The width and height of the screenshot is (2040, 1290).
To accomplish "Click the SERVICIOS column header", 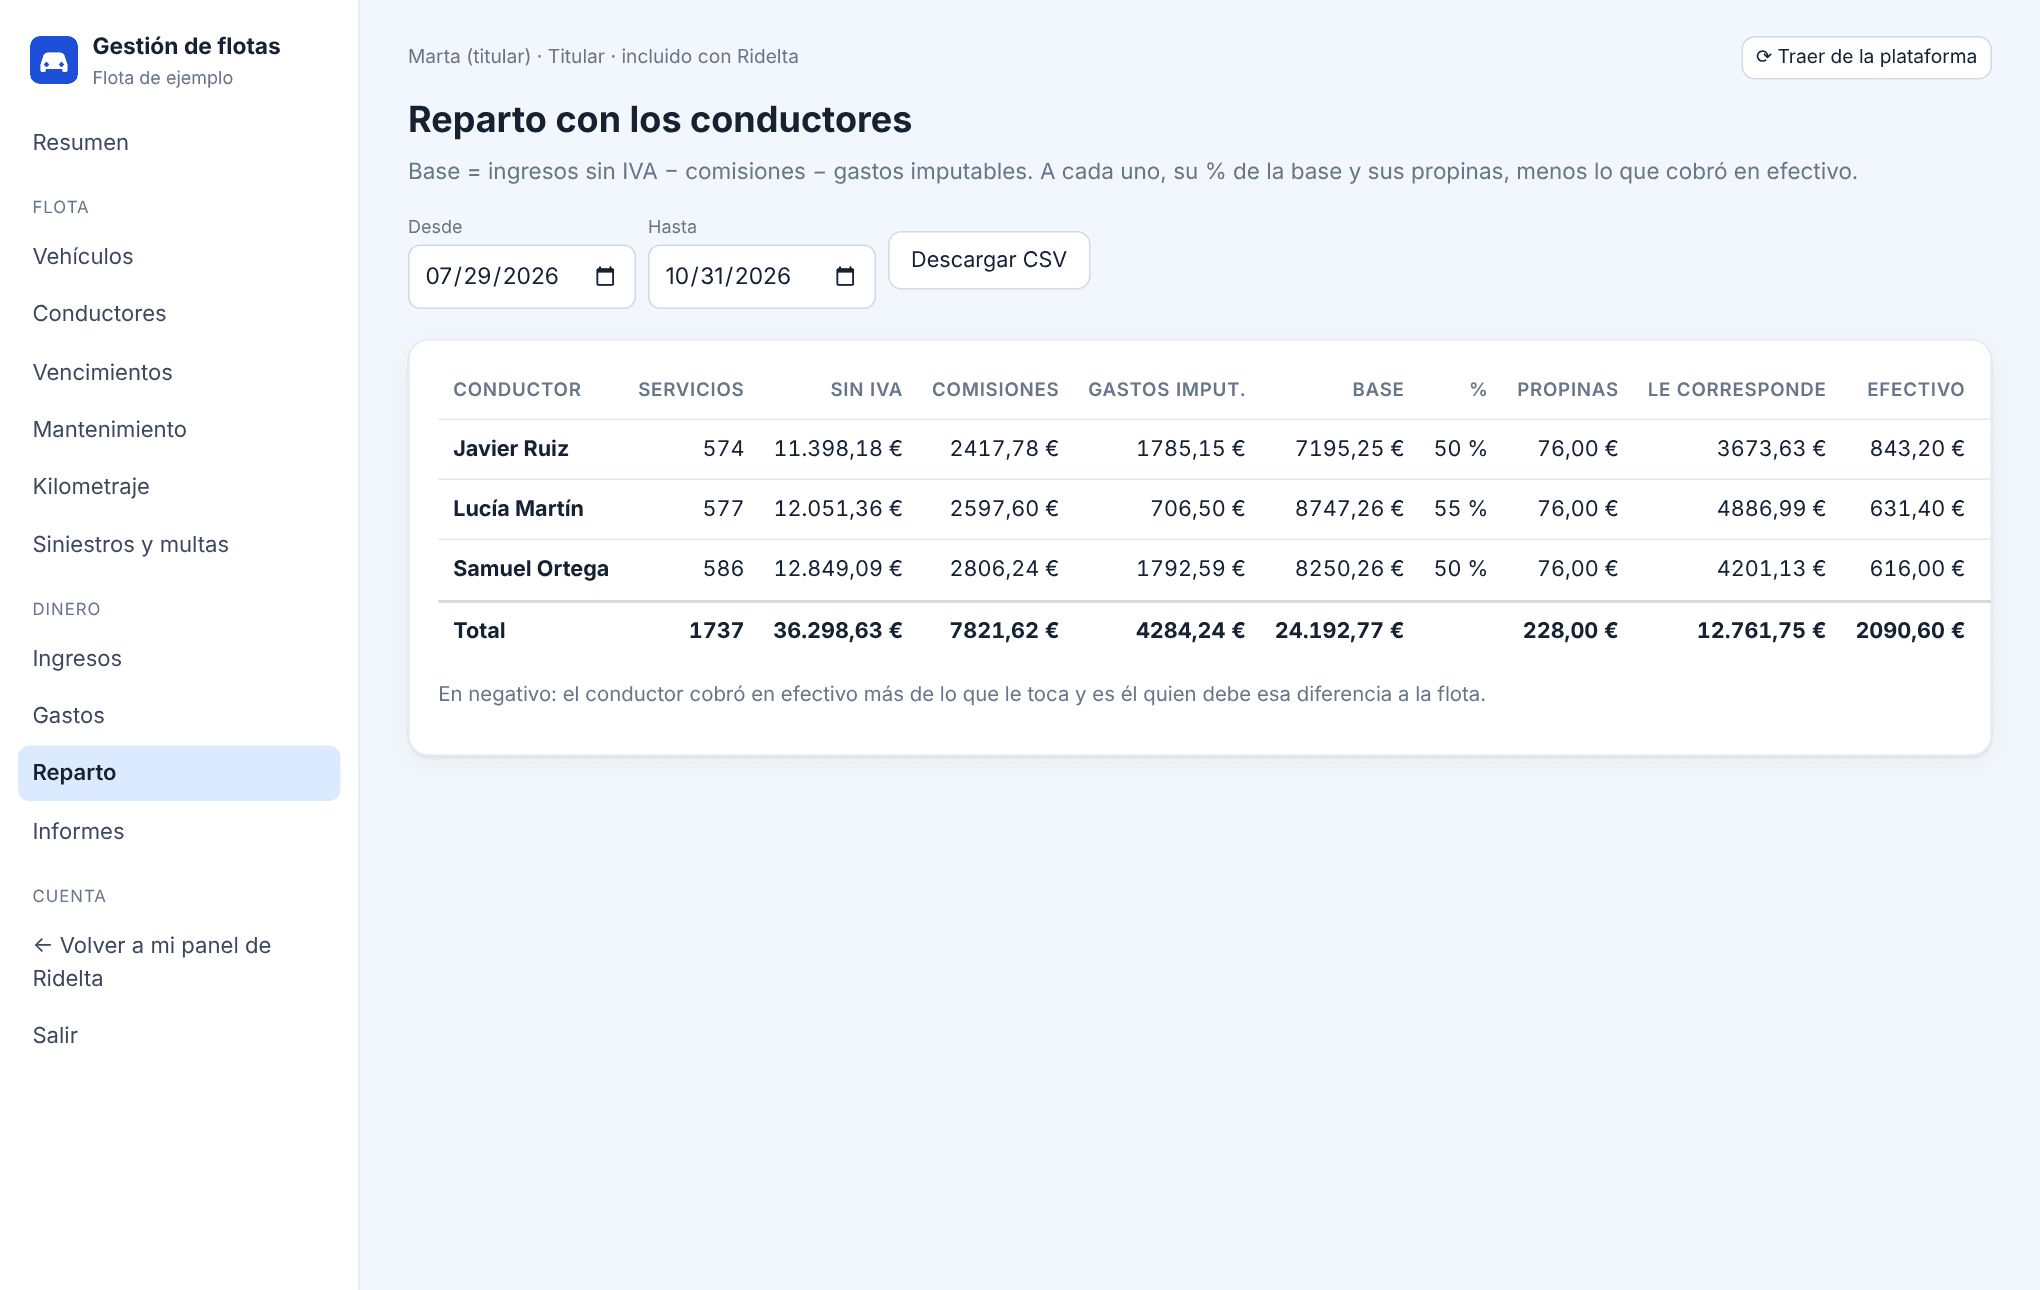I will (691, 390).
